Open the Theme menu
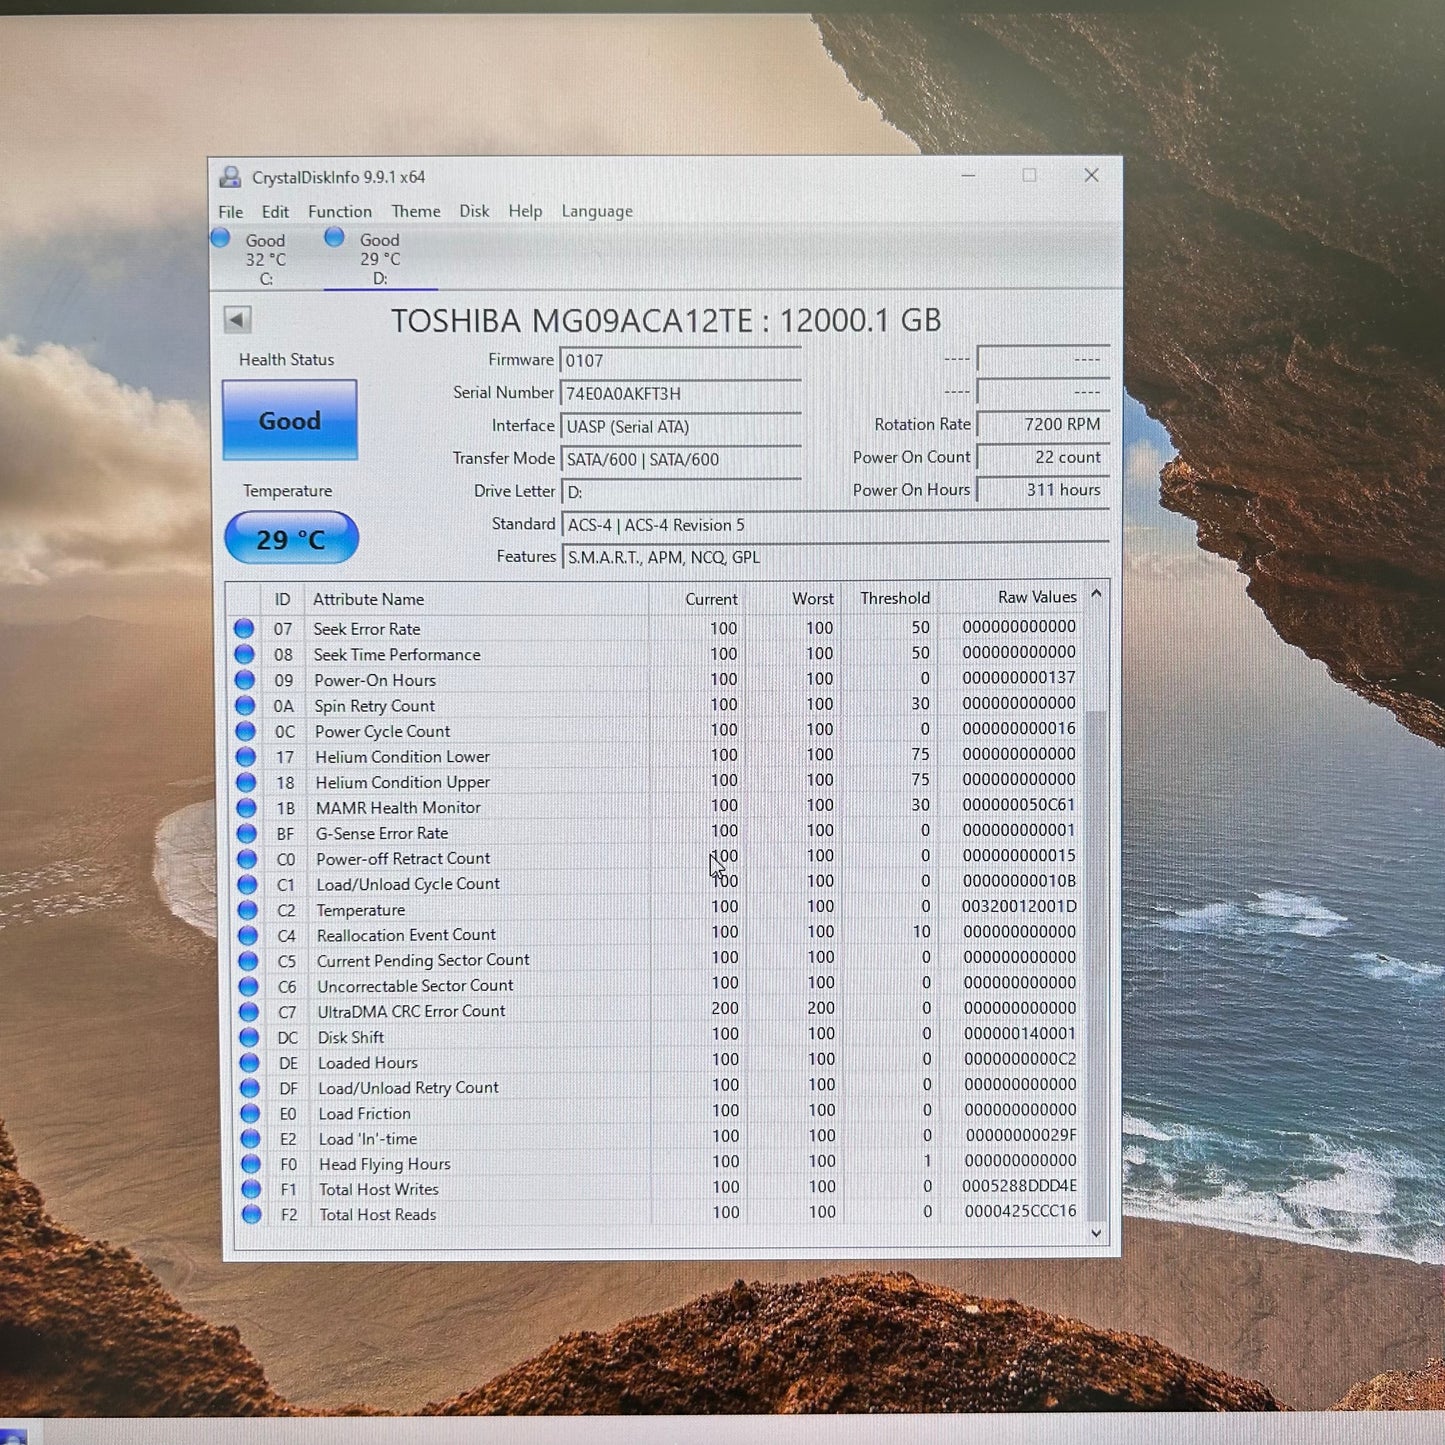Image resolution: width=1445 pixels, height=1445 pixels. click(416, 211)
